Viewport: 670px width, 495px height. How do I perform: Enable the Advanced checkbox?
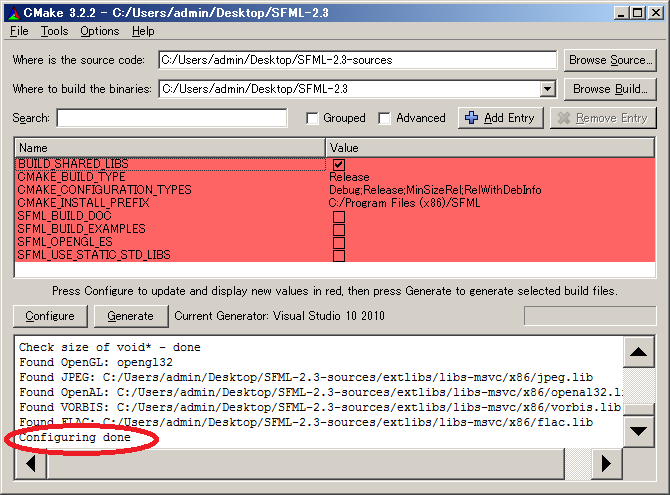[x=384, y=118]
